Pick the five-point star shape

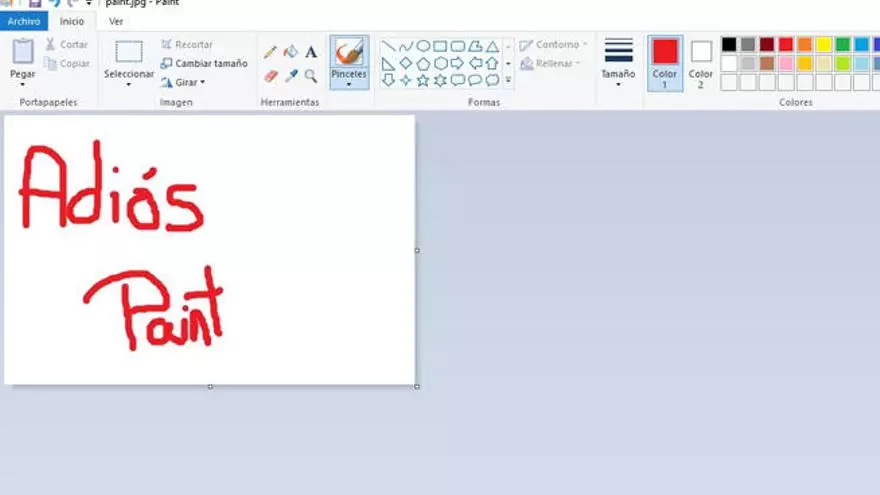(x=423, y=80)
